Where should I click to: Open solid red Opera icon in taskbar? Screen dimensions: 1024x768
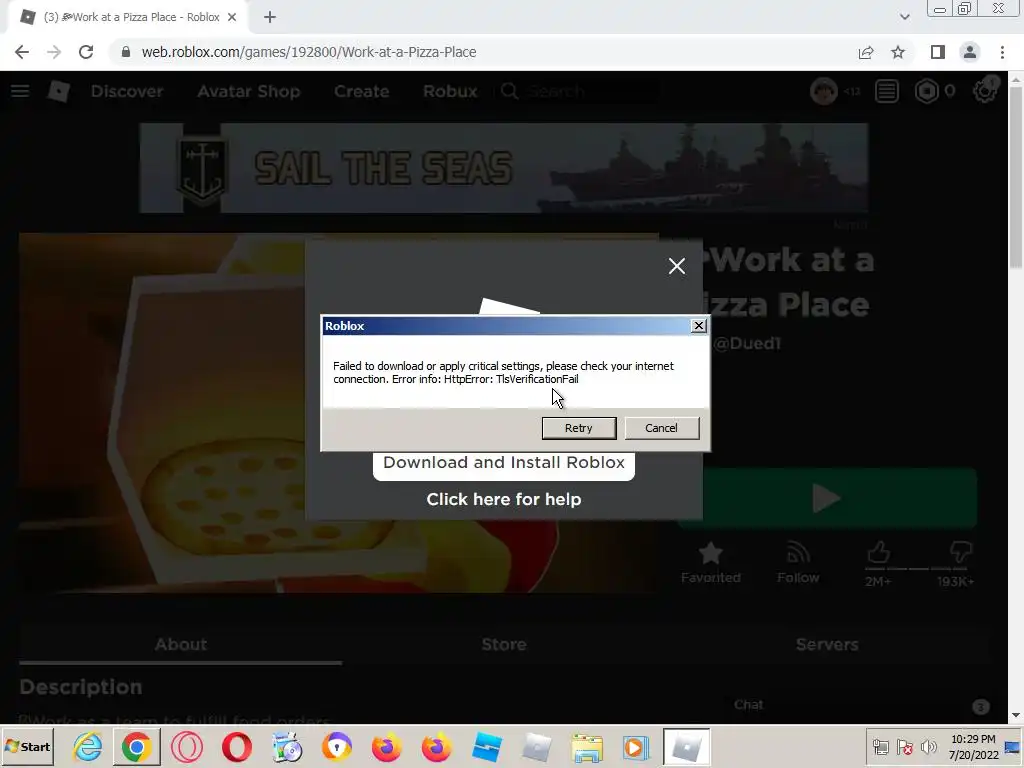[237, 746]
